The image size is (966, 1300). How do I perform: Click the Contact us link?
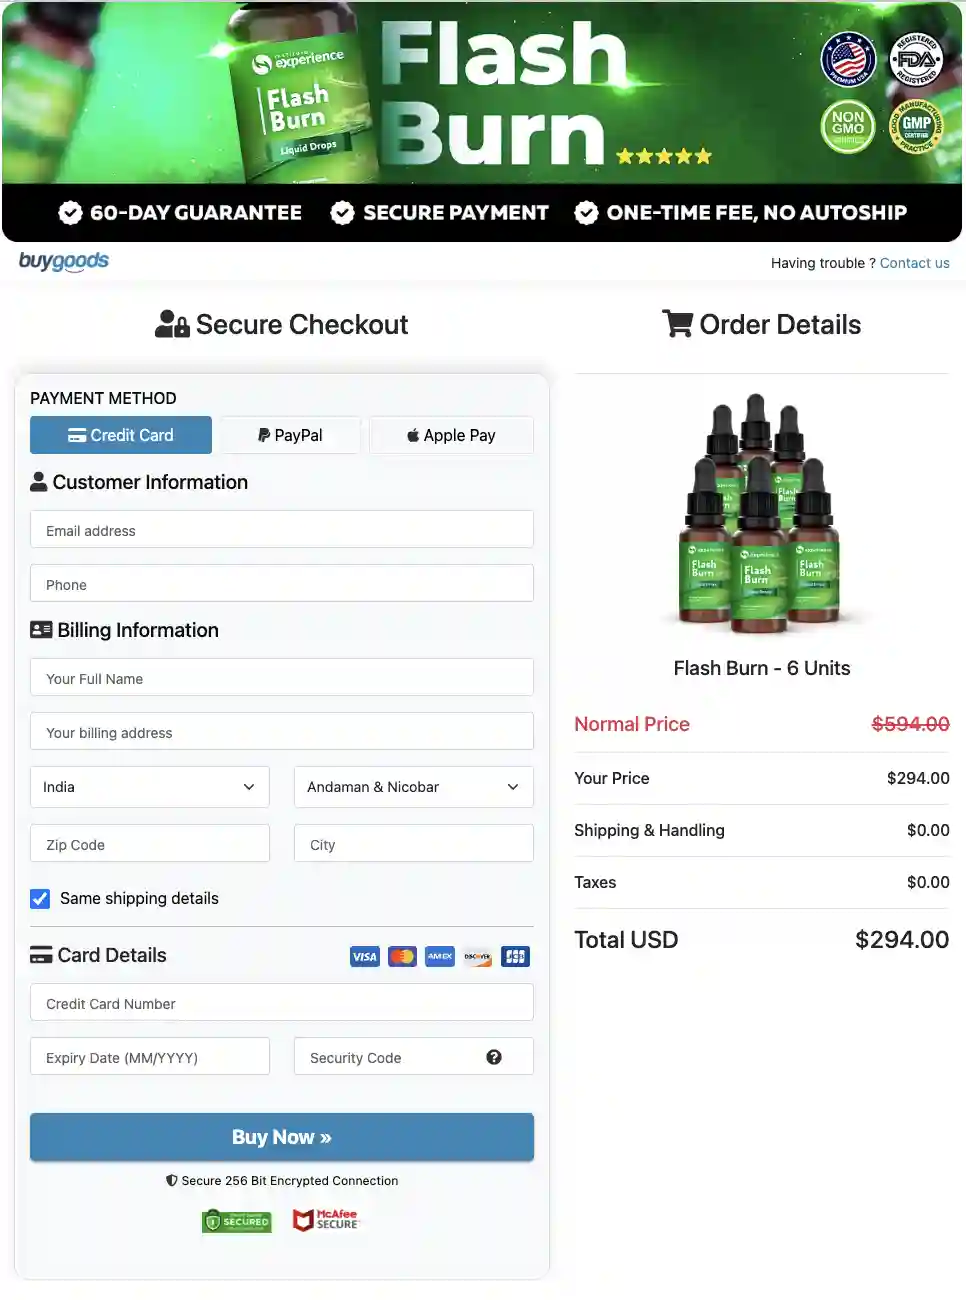914,263
